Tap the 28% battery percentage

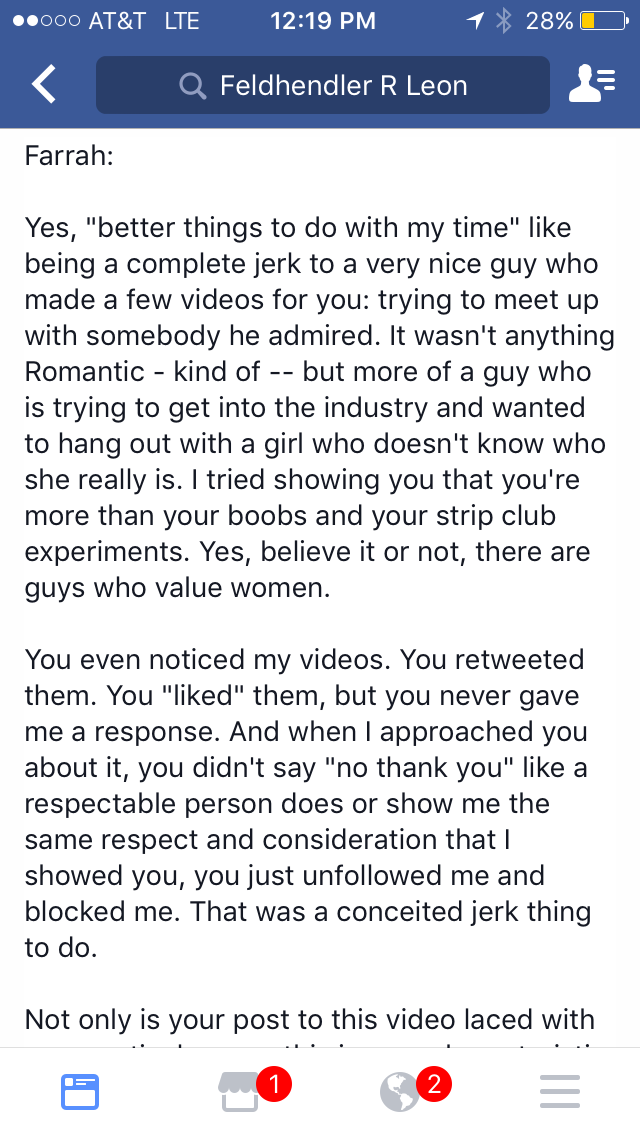(549, 21)
